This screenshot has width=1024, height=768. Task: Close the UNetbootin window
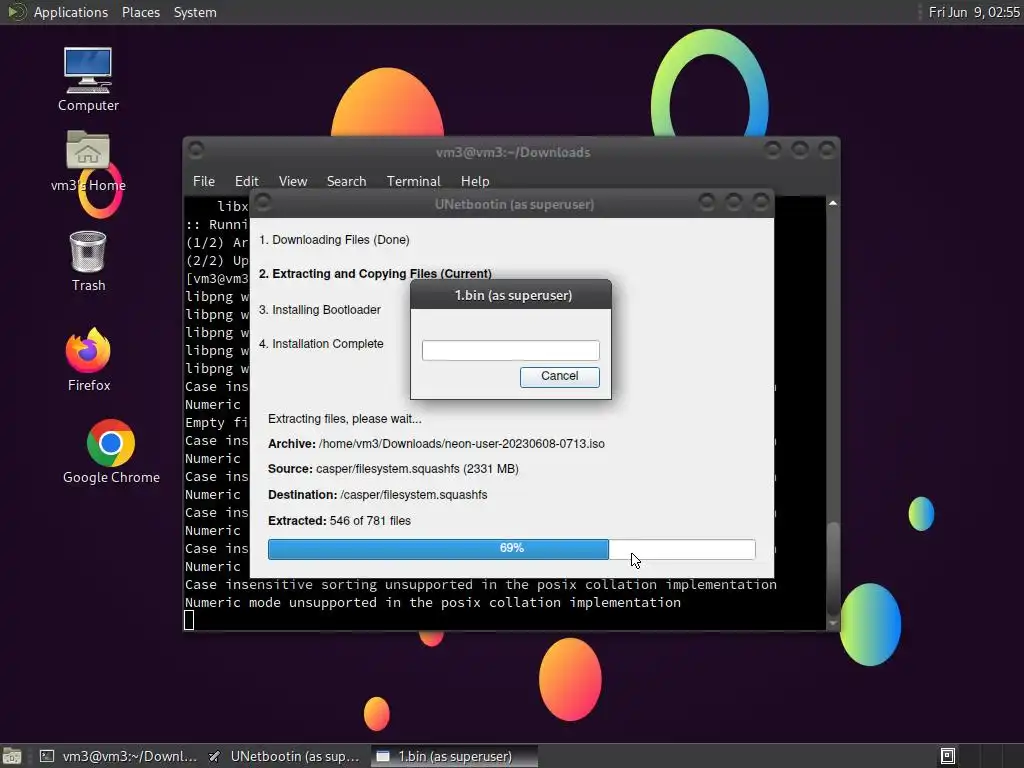[761, 202]
